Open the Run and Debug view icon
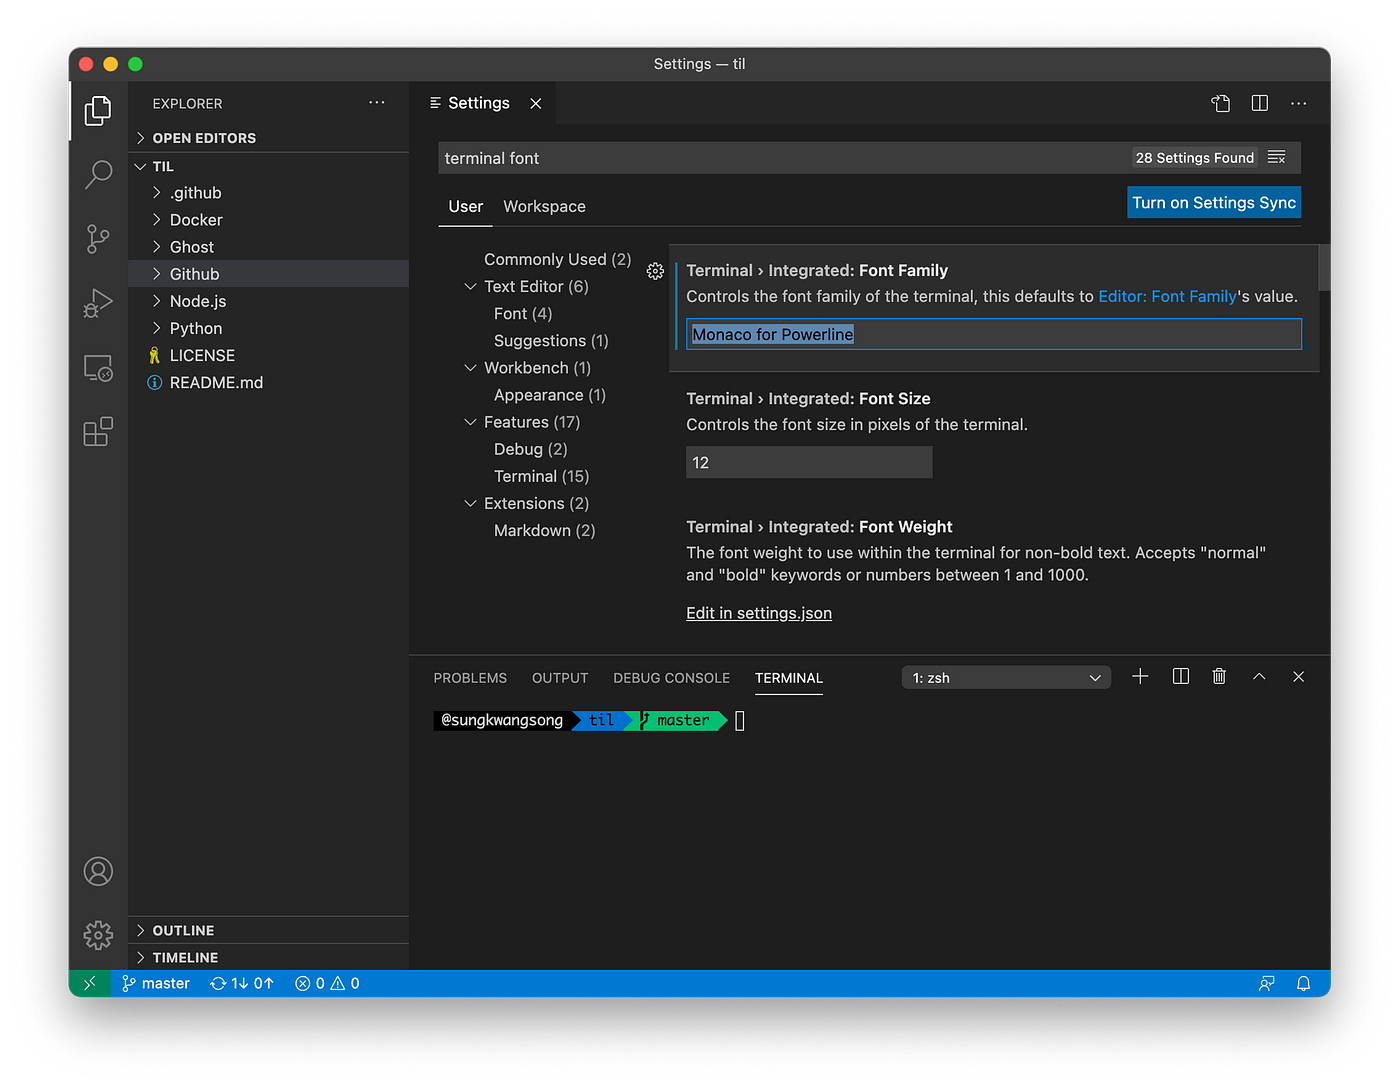The image size is (1400, 1089). point(98,303)
